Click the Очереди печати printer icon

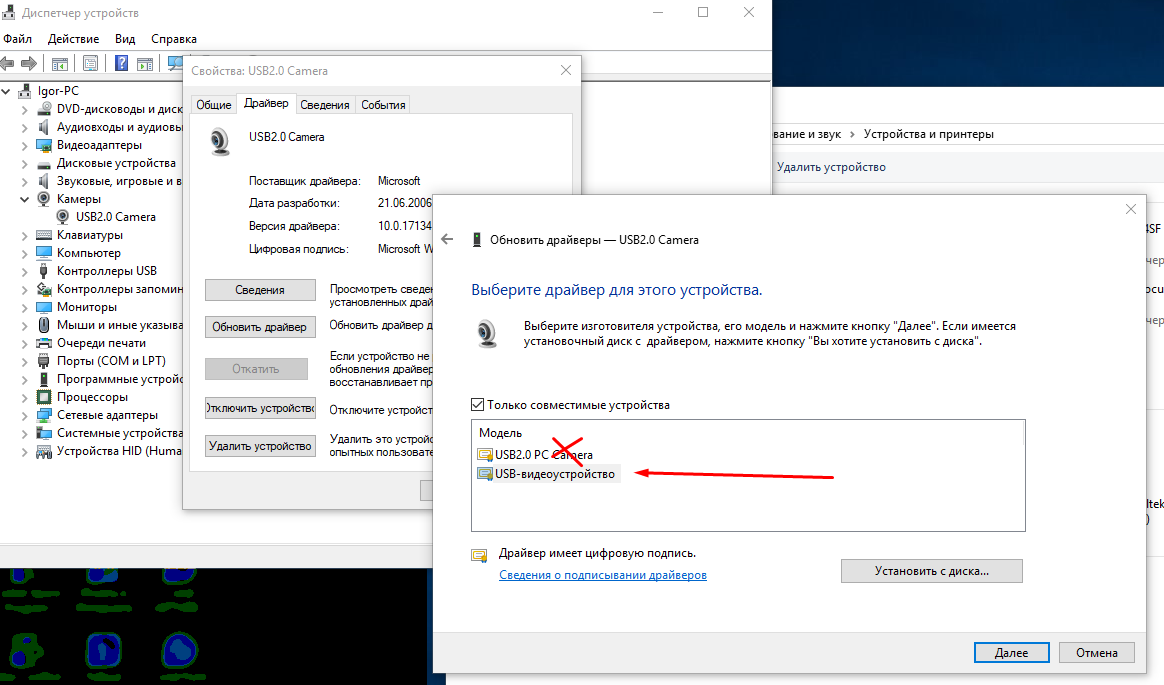pos(44,343)
